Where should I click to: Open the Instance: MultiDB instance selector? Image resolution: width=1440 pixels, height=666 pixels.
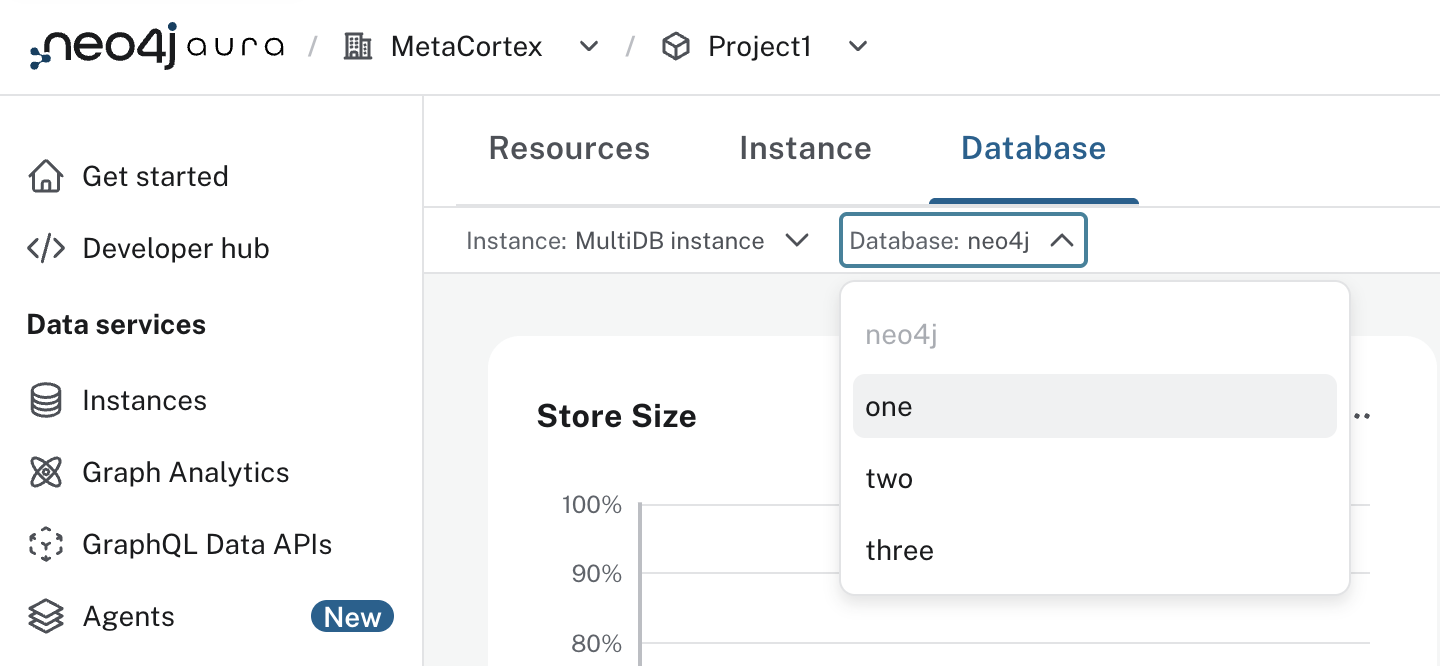(637, 241)
